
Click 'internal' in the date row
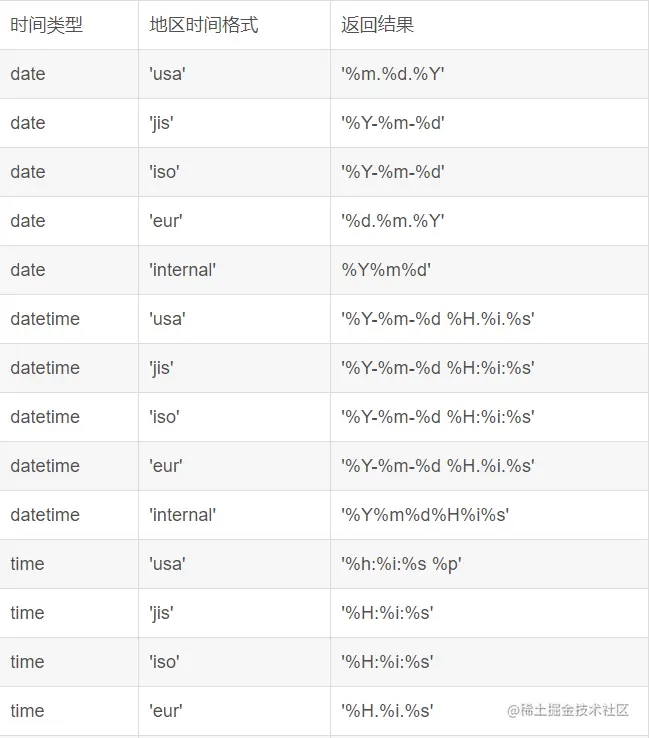182,270
